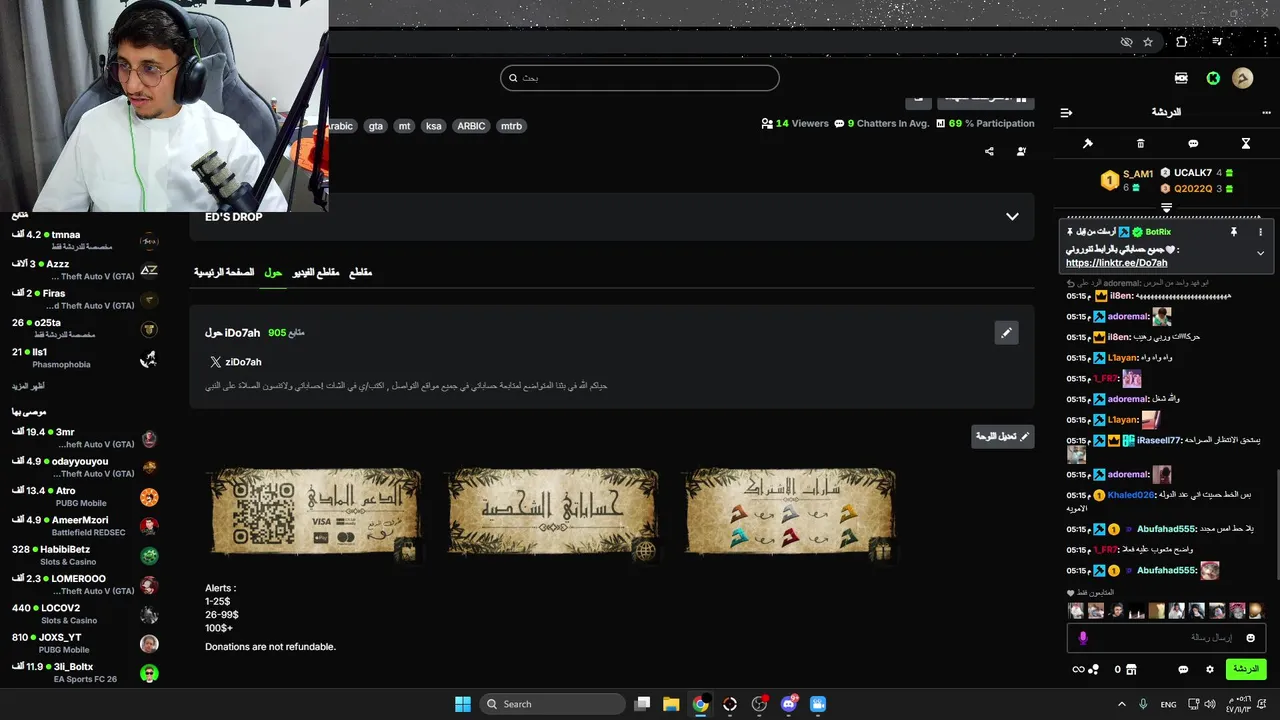Open o25ta channel in sidebar
1280x720 pixels.
(85, 329)
